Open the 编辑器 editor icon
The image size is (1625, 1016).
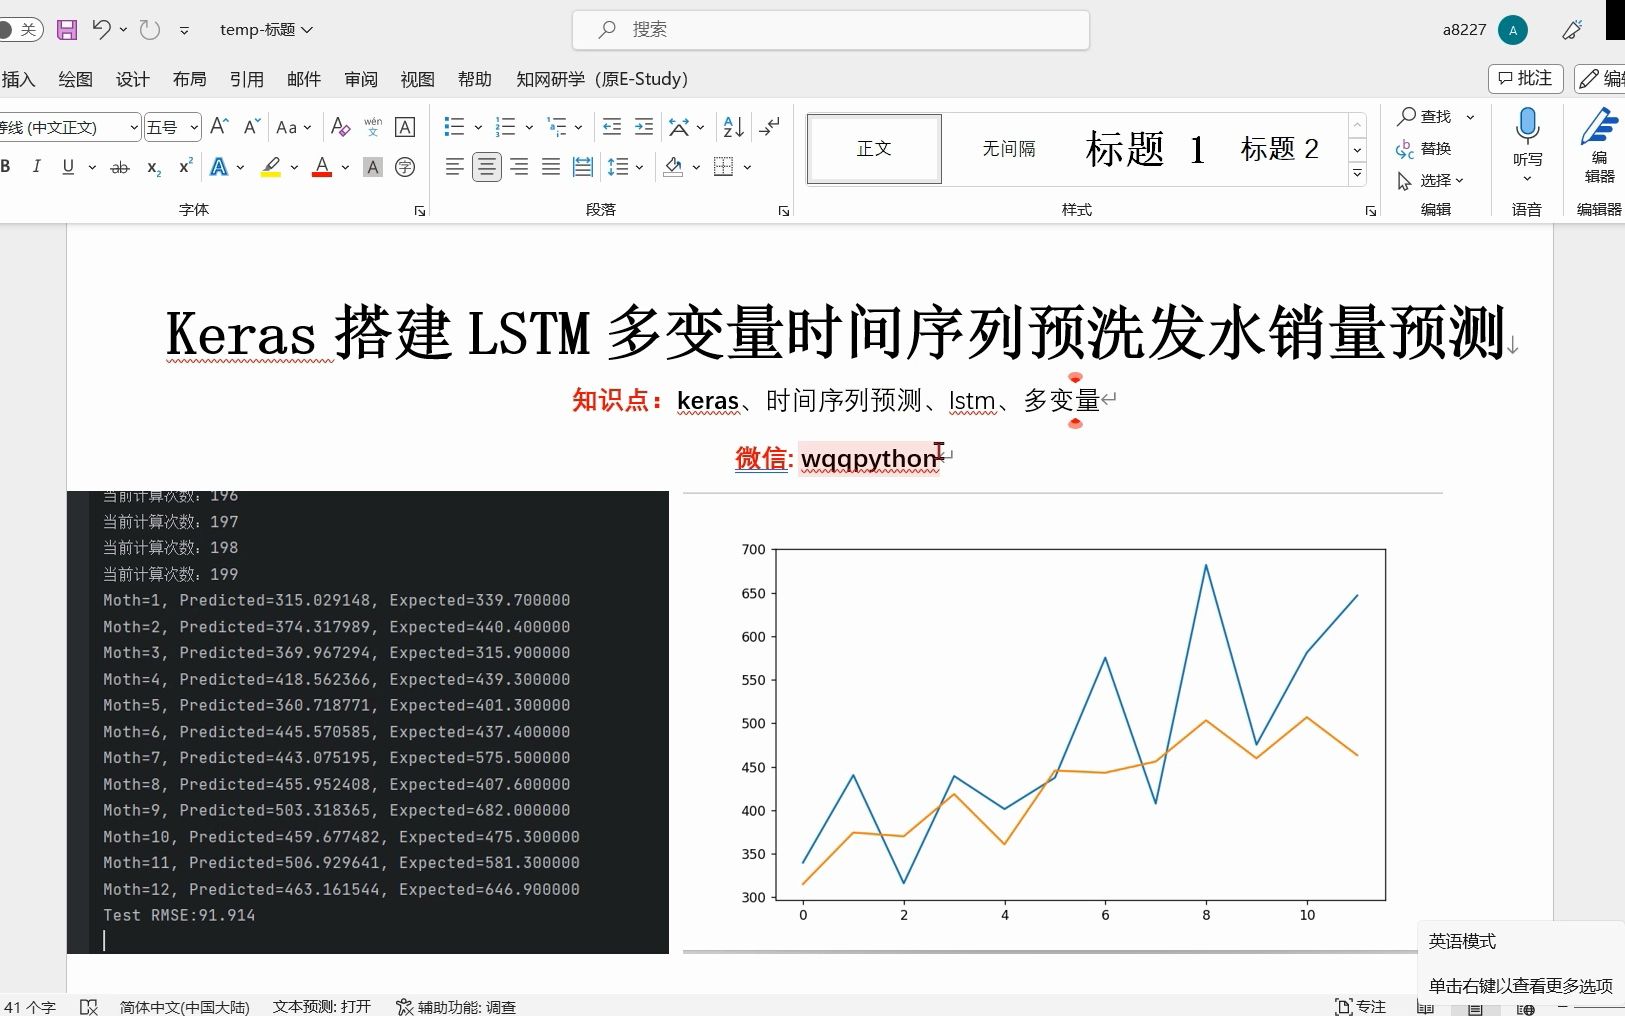click(x=1599, y=146)
